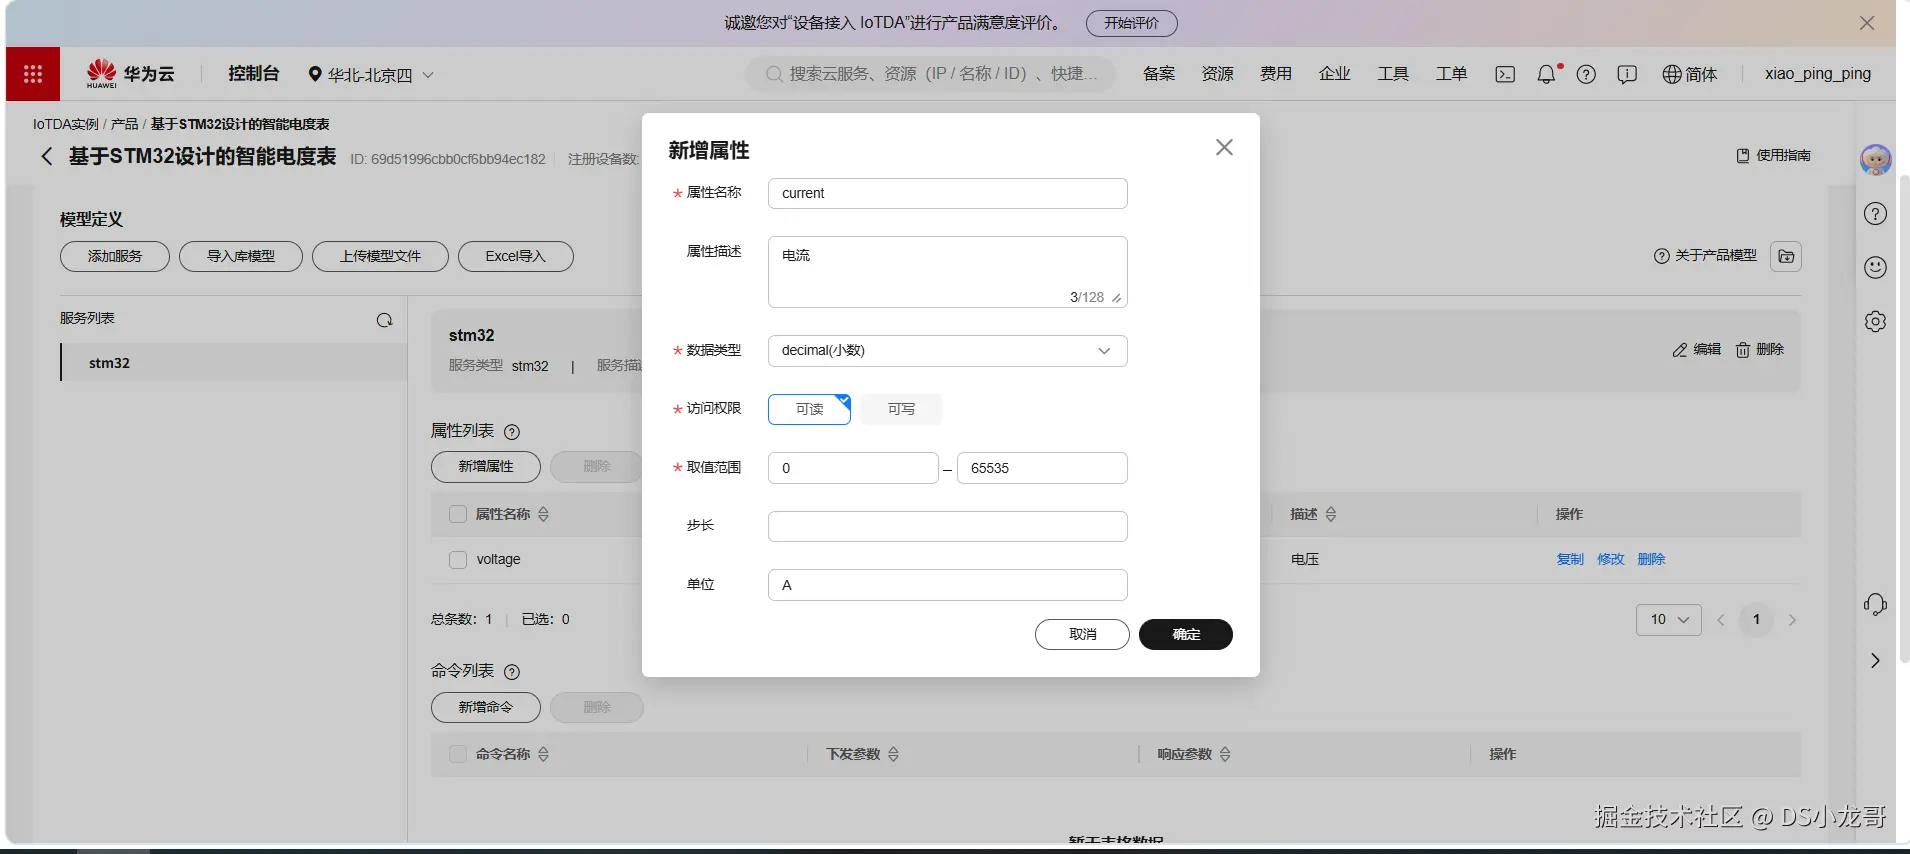Open the page size 10 dropdown
Image resolution: width=1910 pixels, height=854 pixels.
(x=1669, y=620)
